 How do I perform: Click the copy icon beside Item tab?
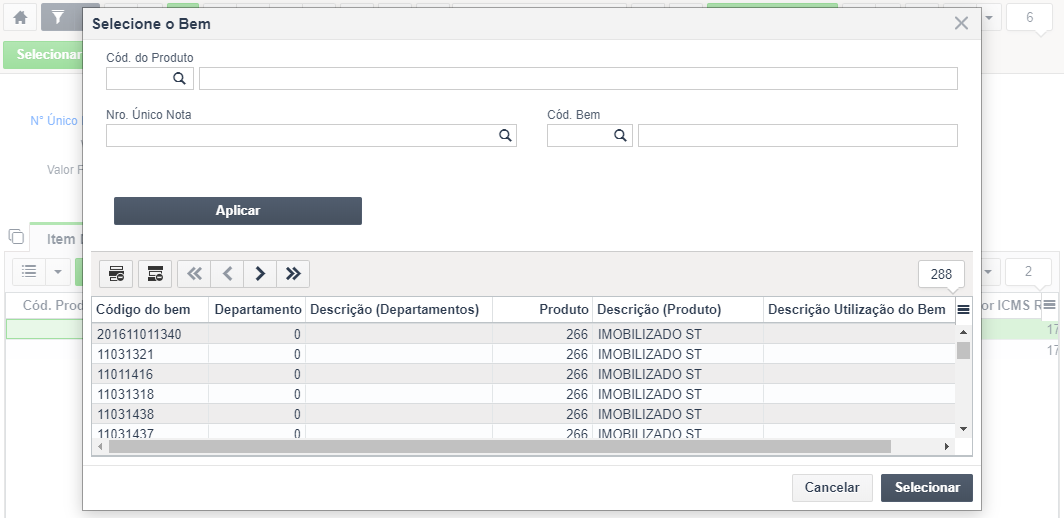16,236
